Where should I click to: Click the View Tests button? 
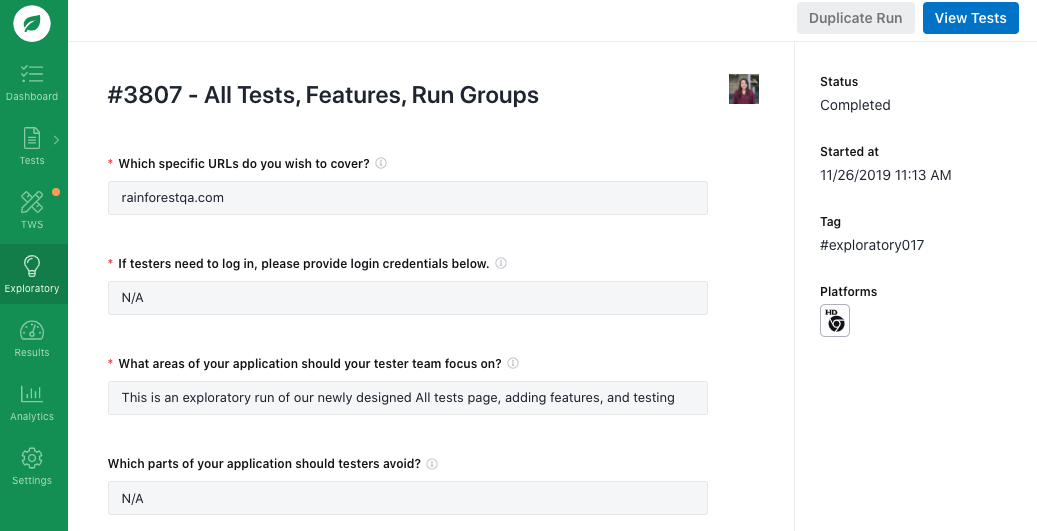[970, 18]
